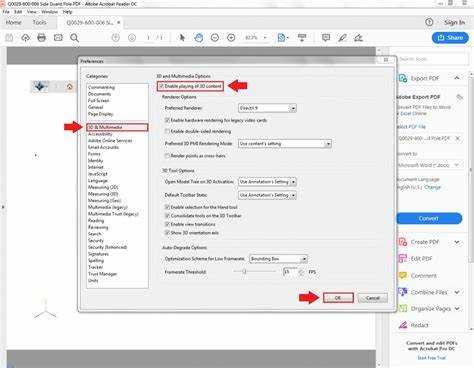
Task: Switch to the Tools tab
Action: pos(39,23)
